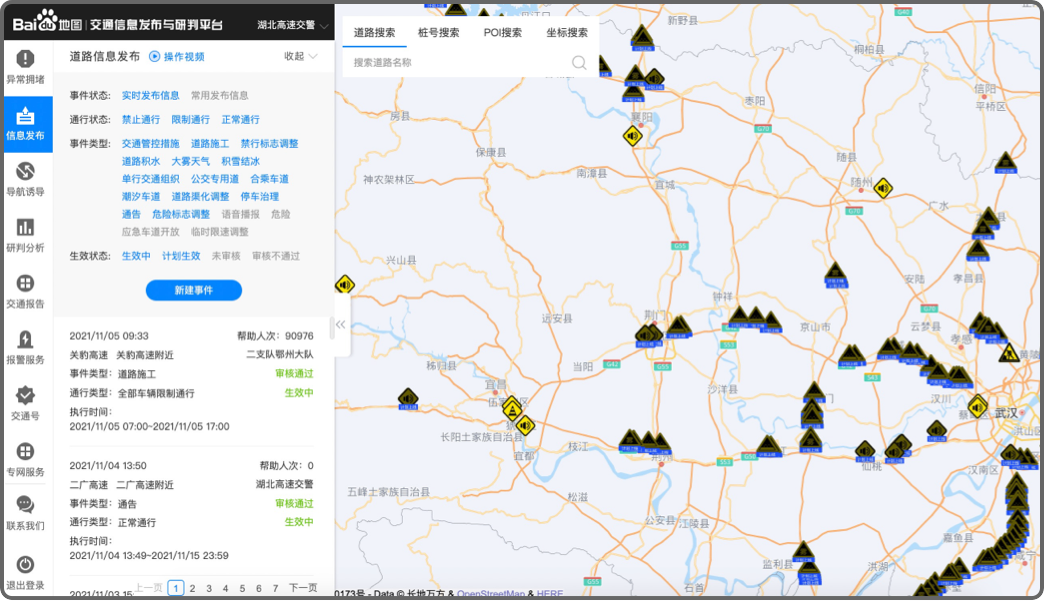This screenshot has width=1044, height=602.
Task: Open the HERE attribution link
Action: pyautogui.click(x=550, y=594)
